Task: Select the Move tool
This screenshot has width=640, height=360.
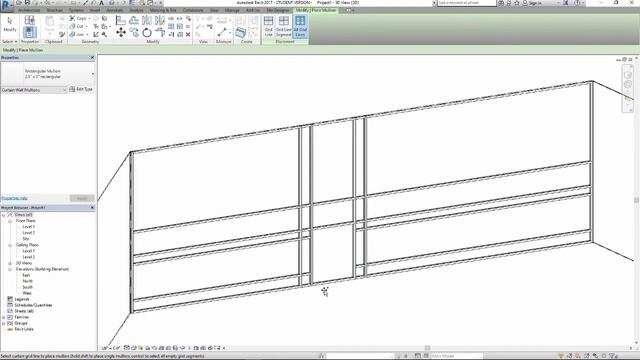Action: (121, 33)
